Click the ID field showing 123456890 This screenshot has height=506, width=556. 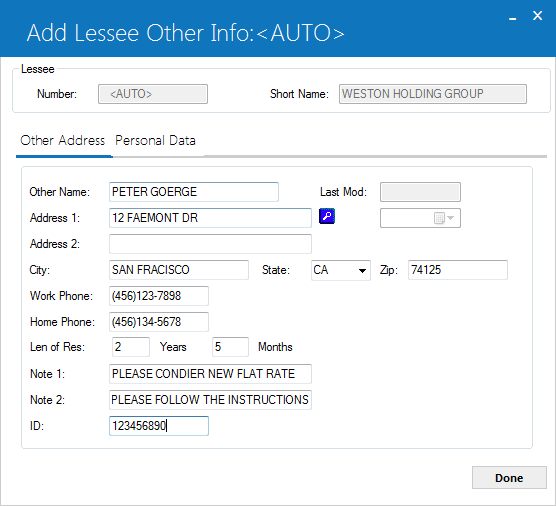(x=159, y=426)
